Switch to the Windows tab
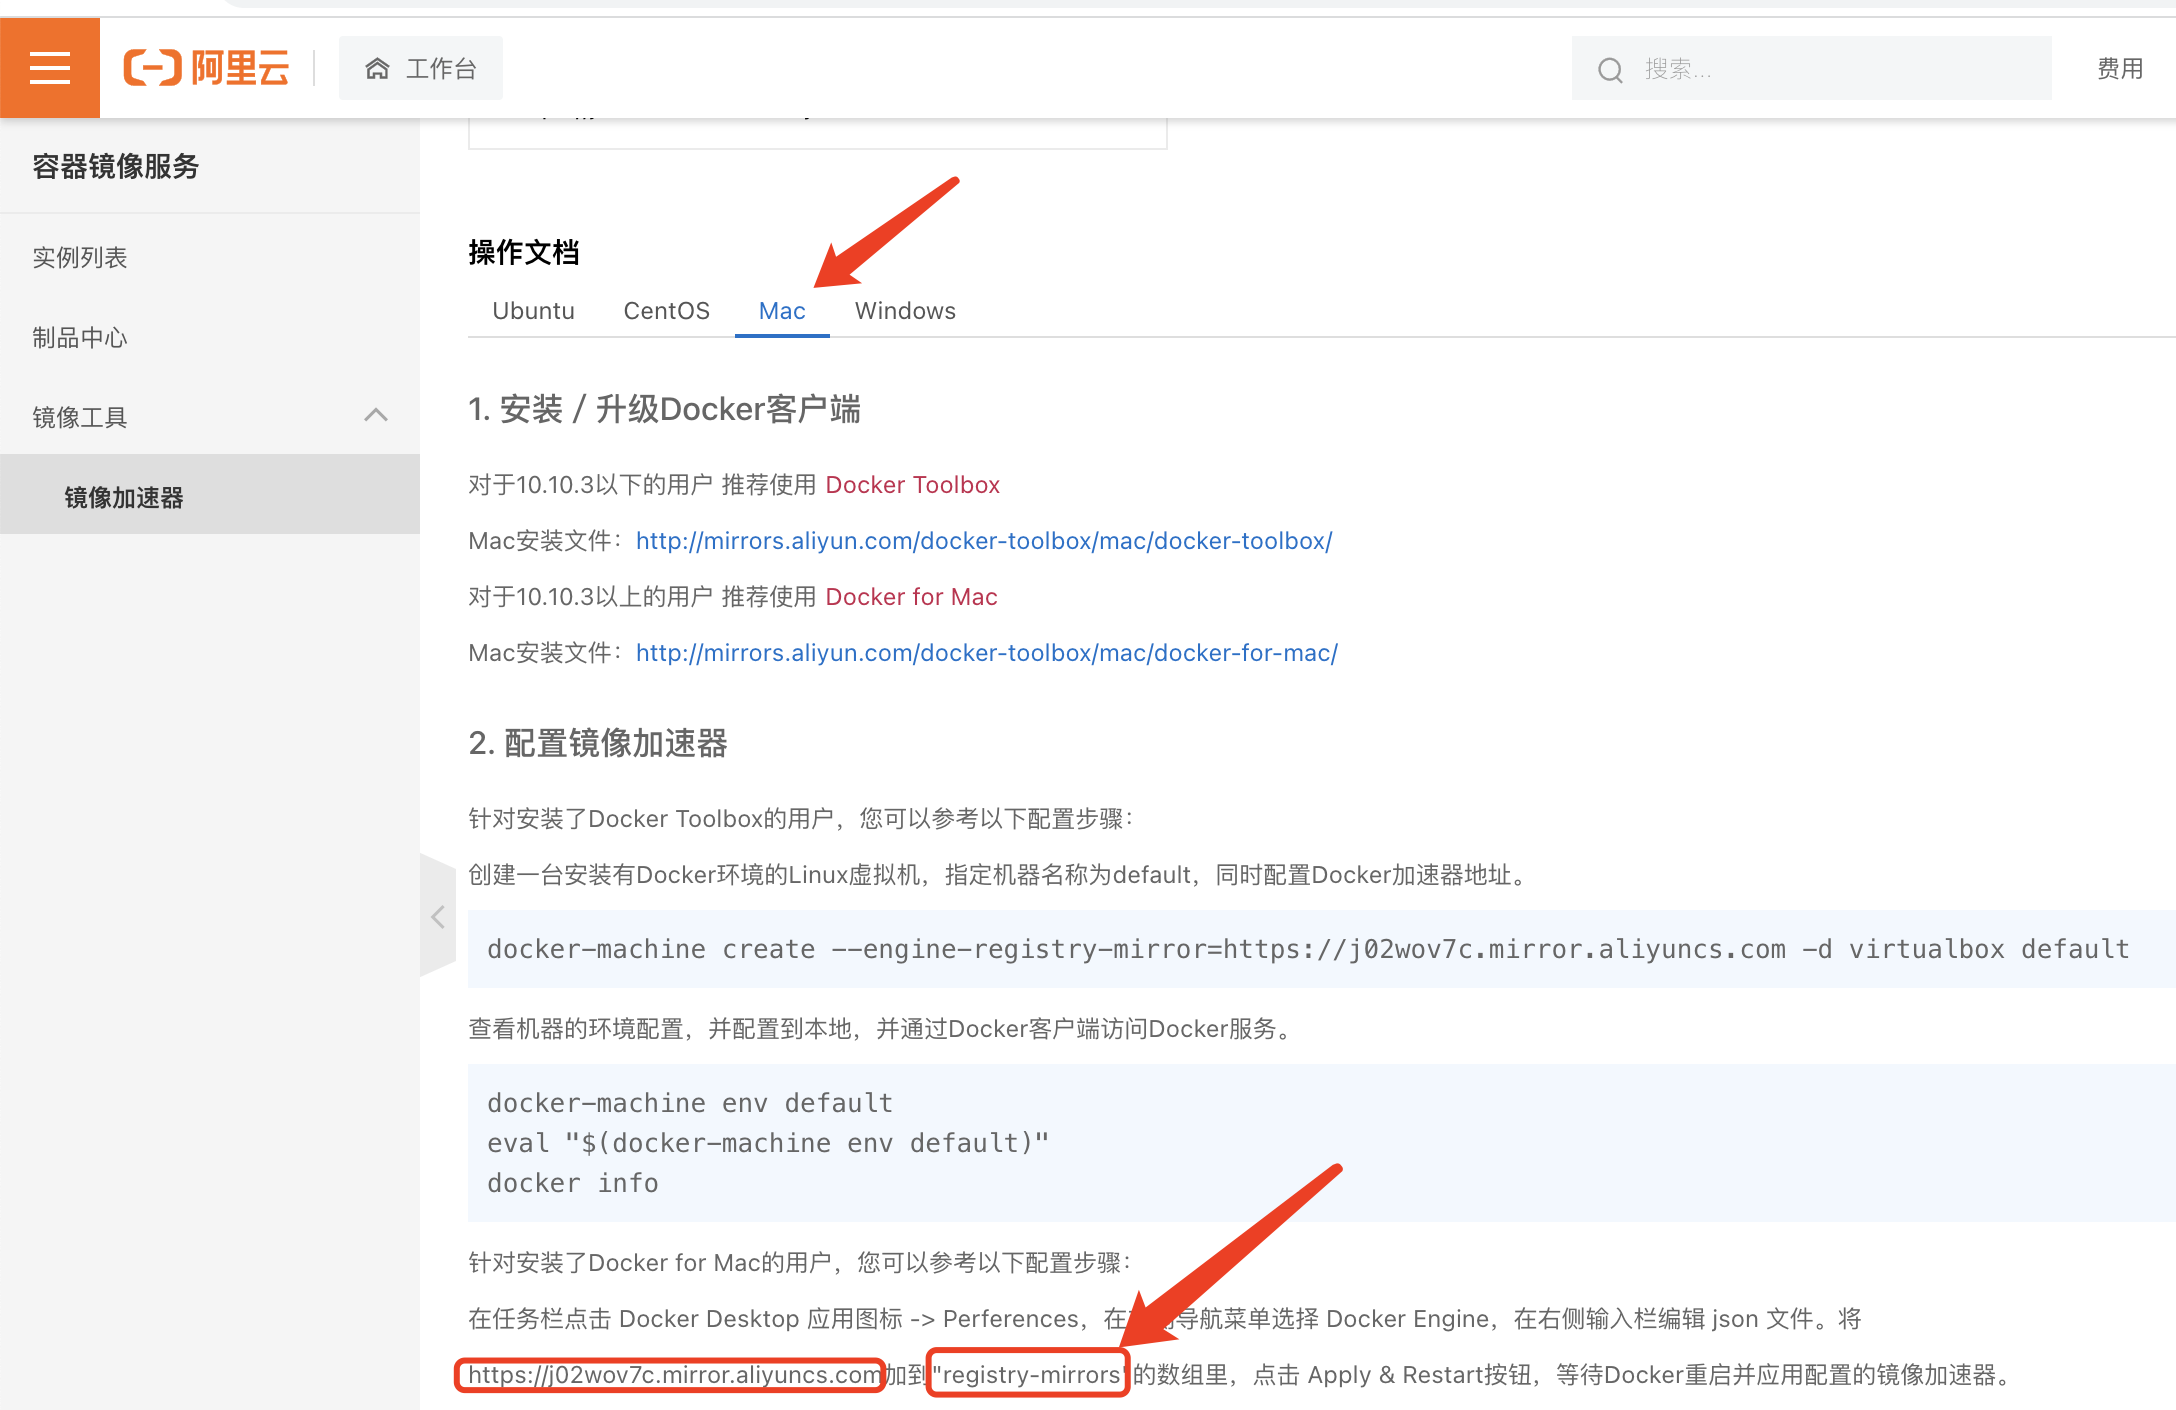Screen dimensions: 2176x1410 (x=905, y=311)
